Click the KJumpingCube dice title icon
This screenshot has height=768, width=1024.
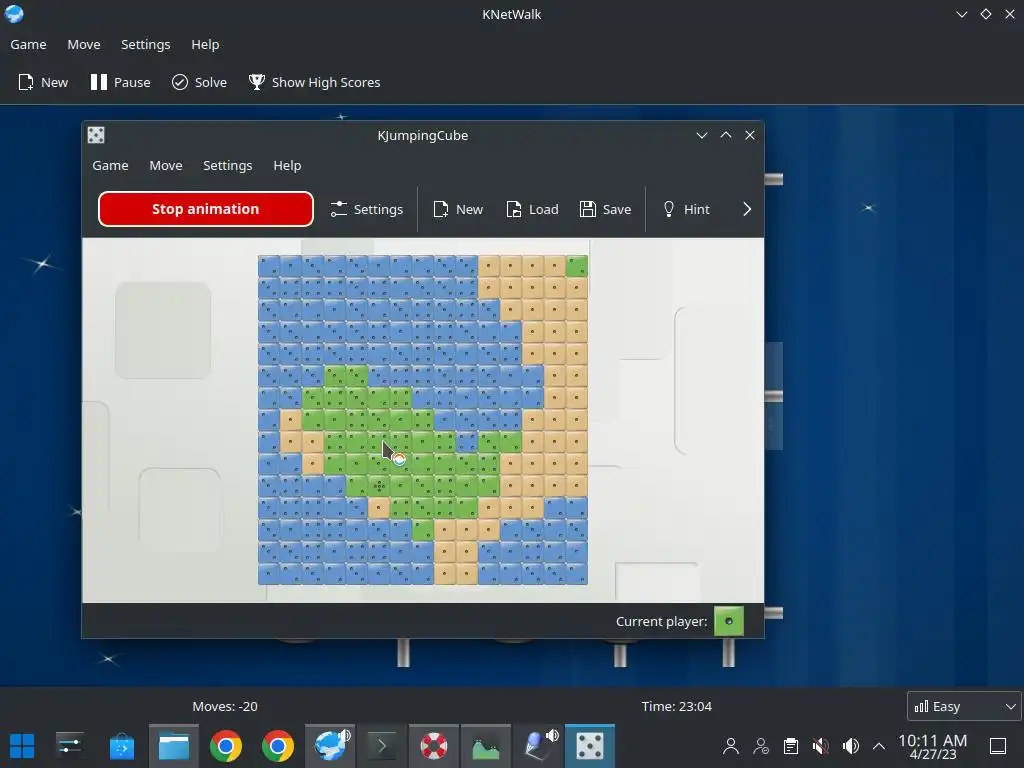(x=96, y=135)
